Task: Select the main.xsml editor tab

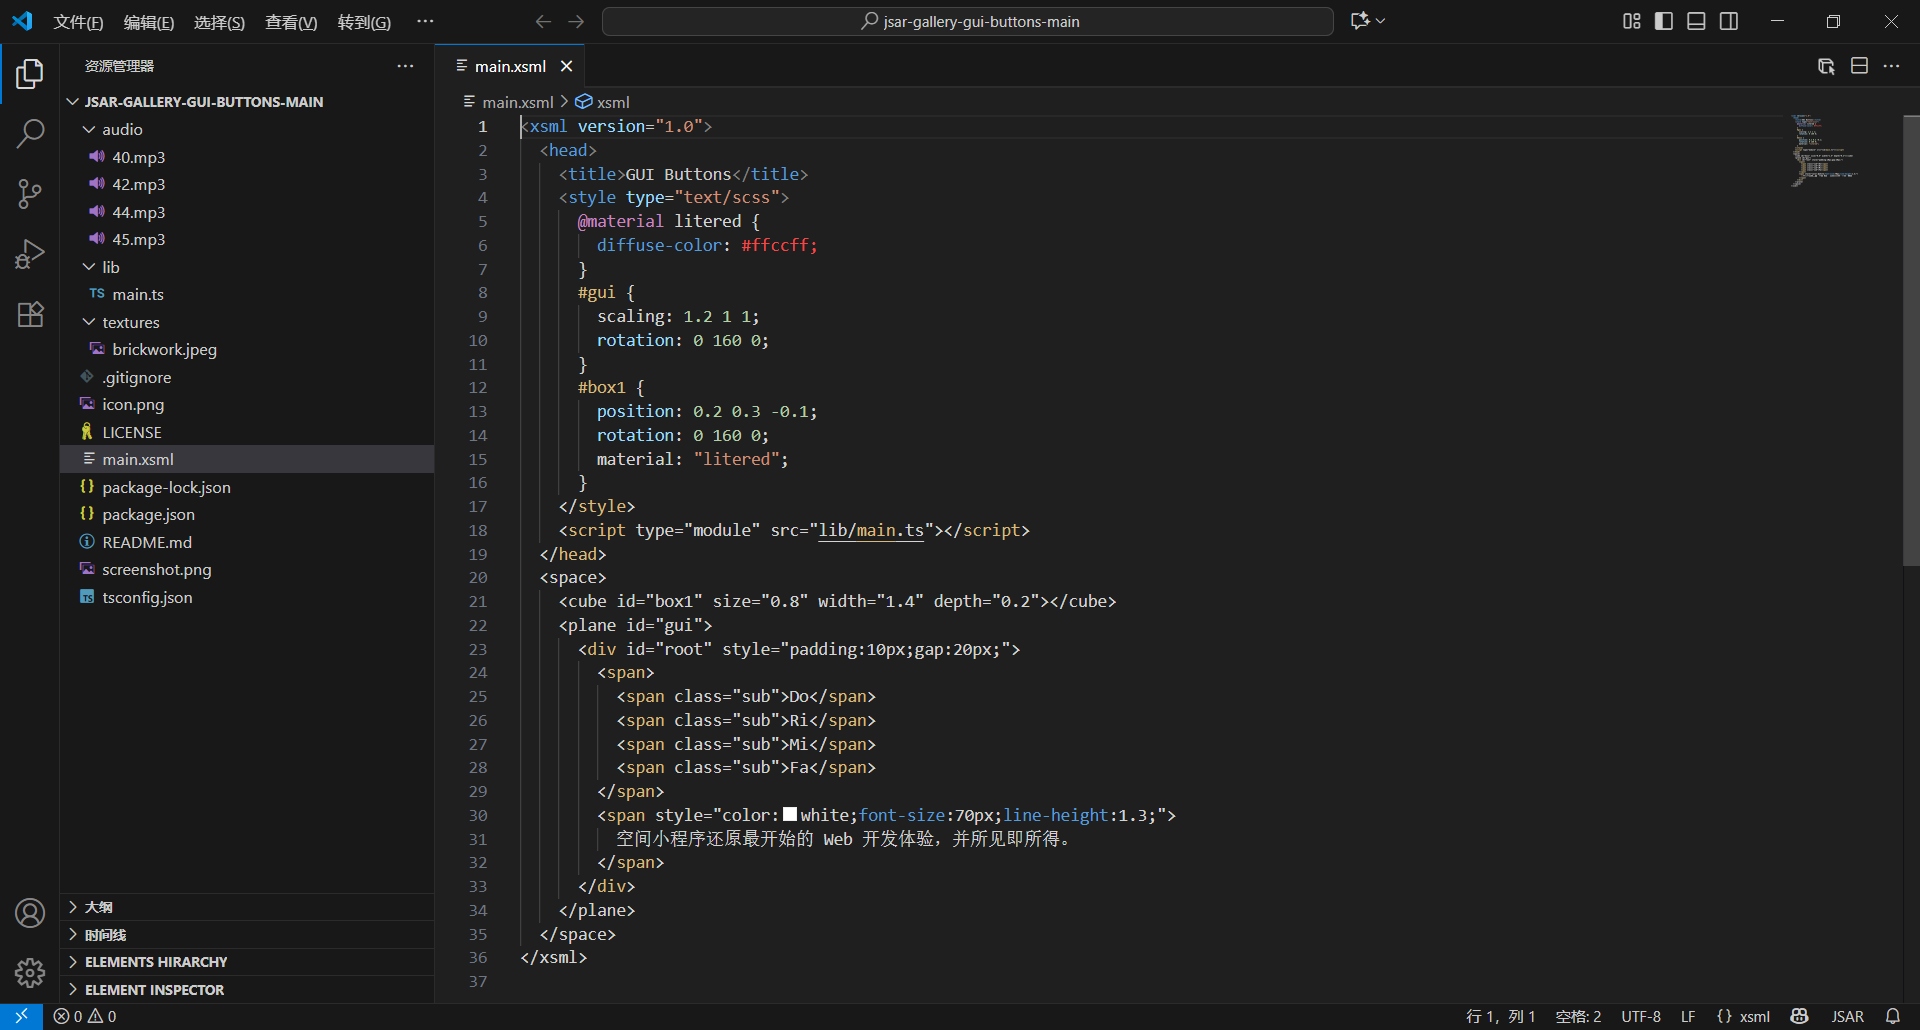Action: click(x=510, y=66)
